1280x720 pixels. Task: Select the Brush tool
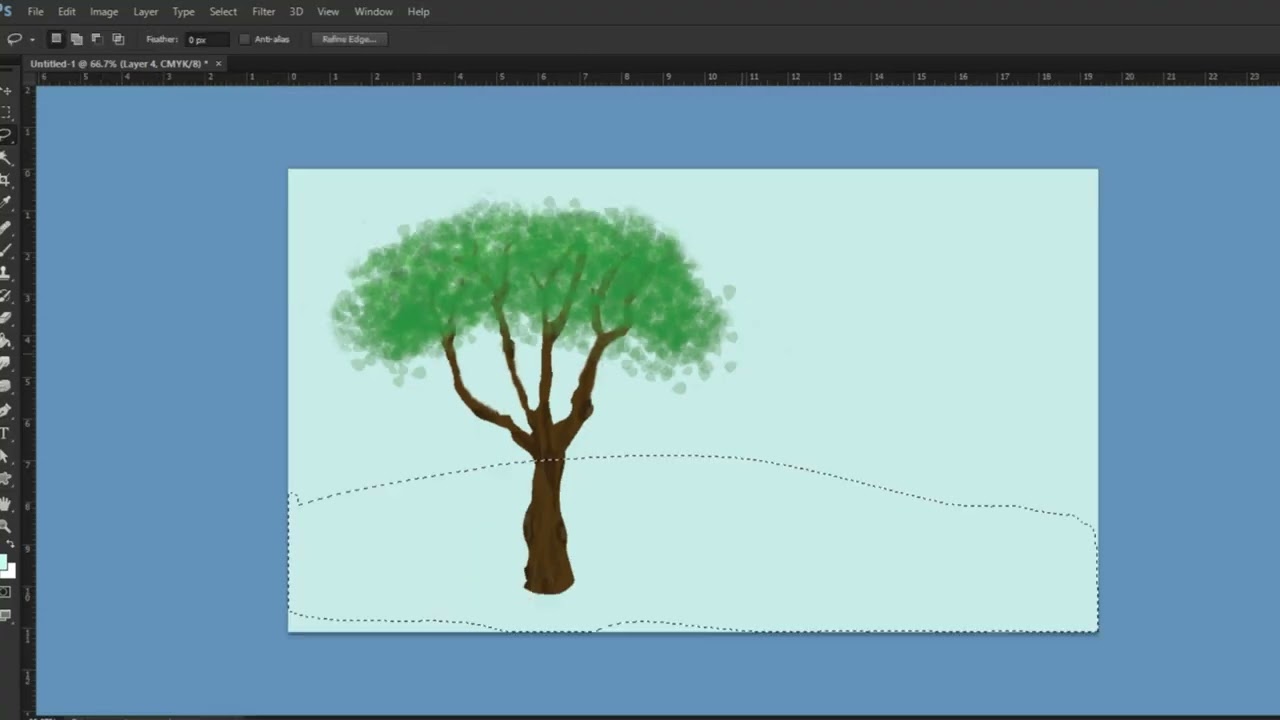[5, 250]
